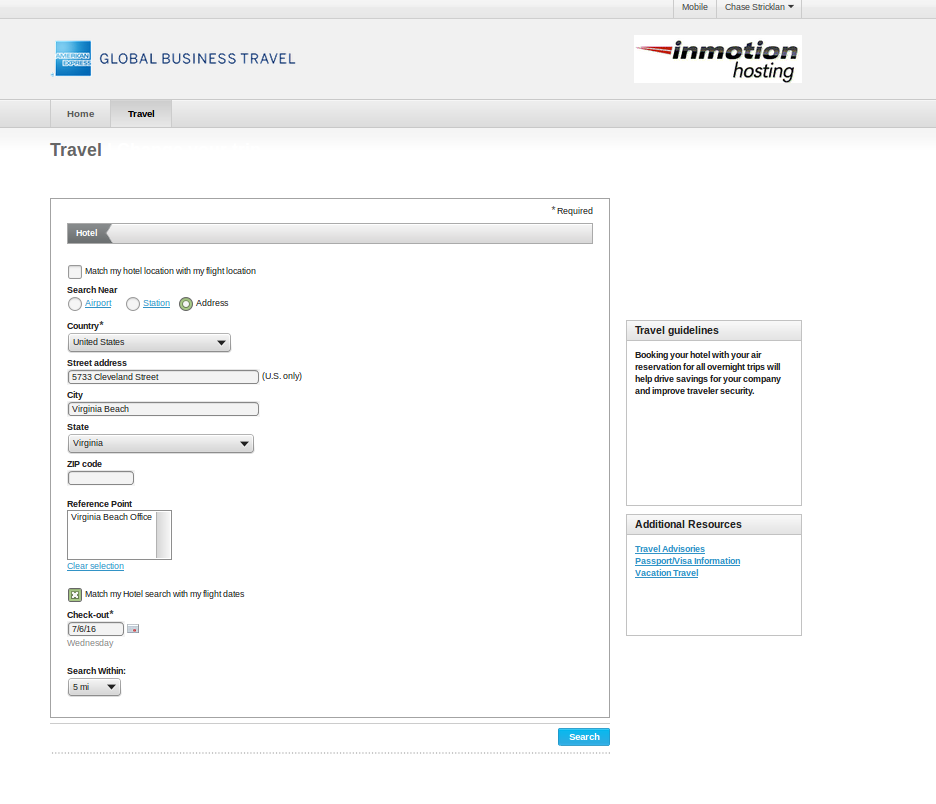Click the ZIP code input field
Viewport: 936px width, 804px height.
pos(100,478)
